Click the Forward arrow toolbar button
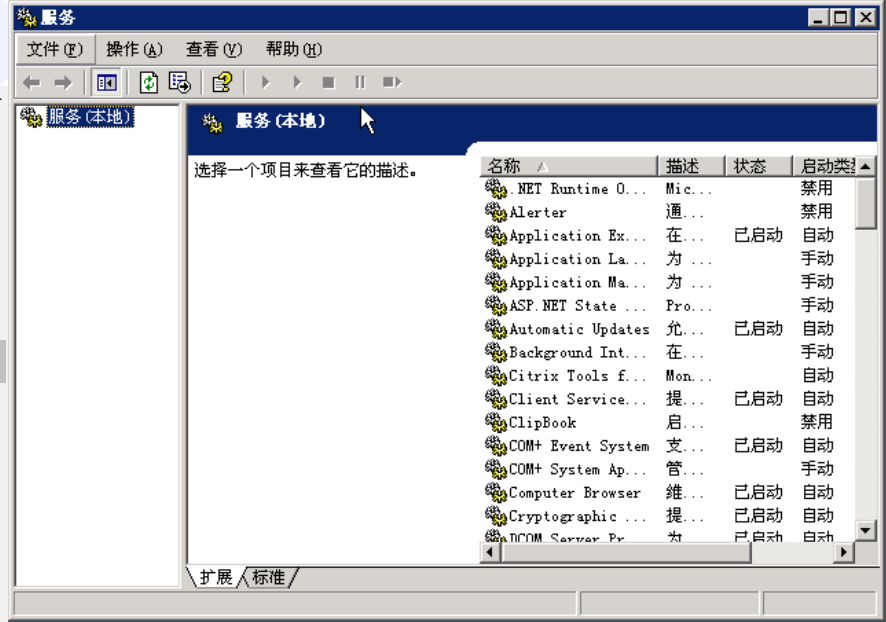886x622 pixels. (x=63, y=83)
